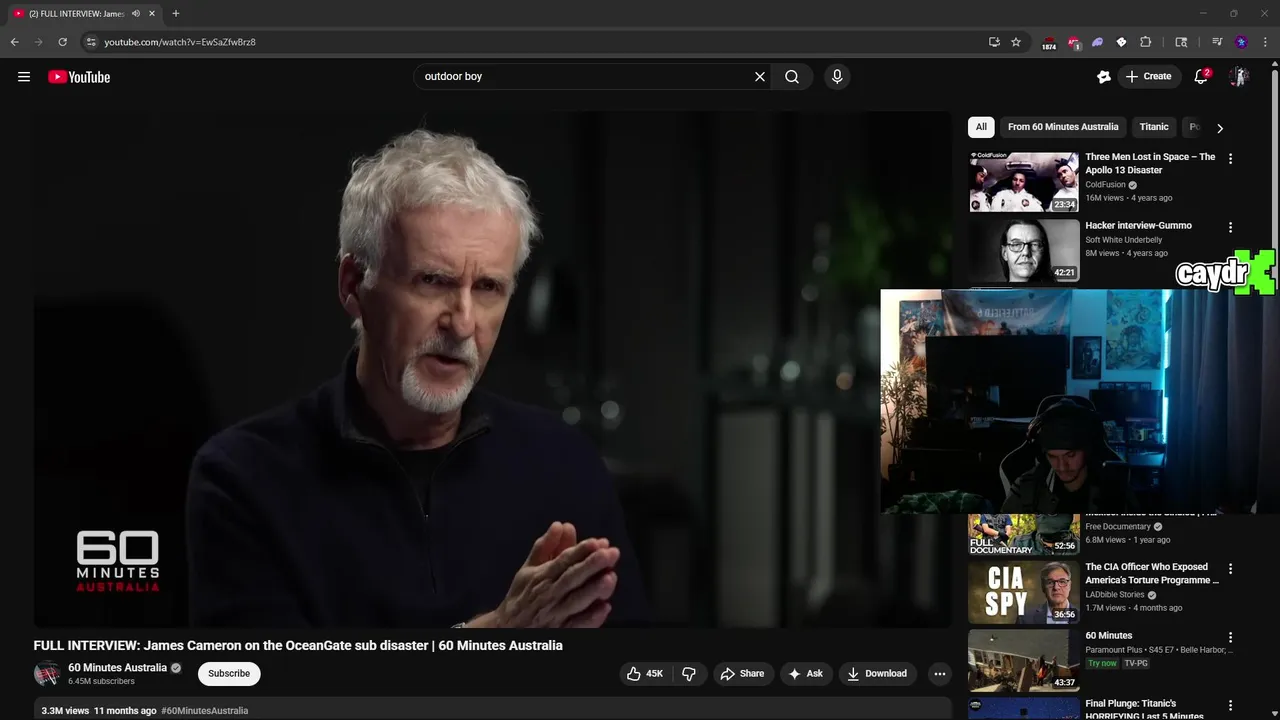Open 60 Minutes Australia channel name

click(x=117, y=668)
